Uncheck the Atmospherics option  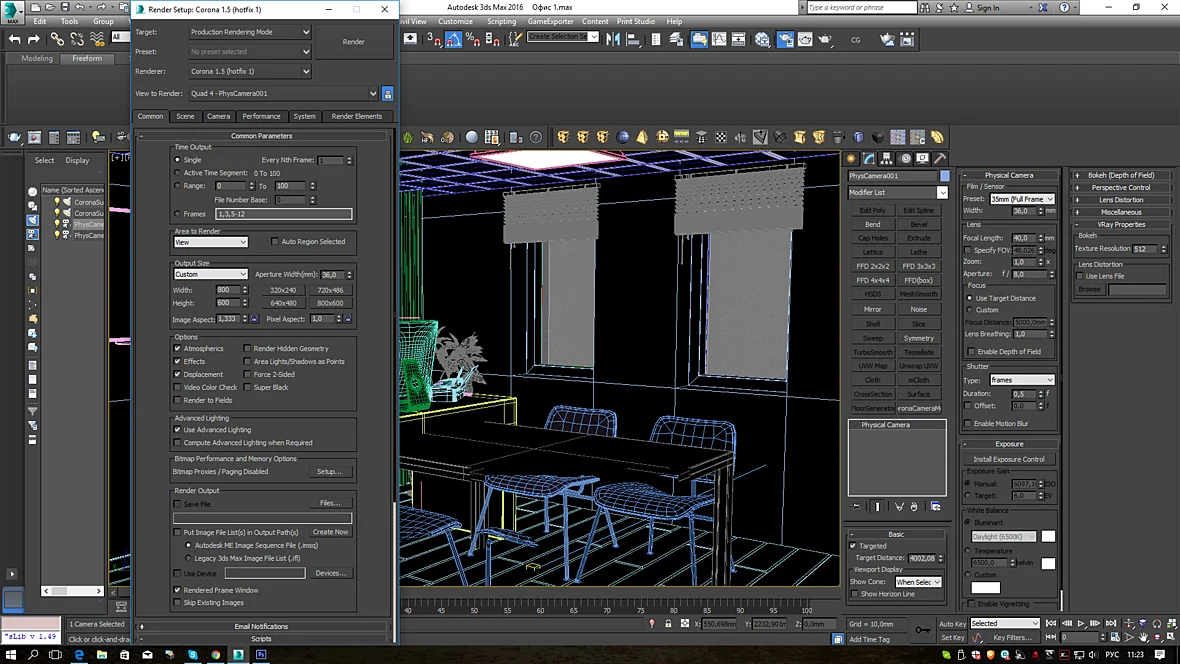coord(178,349)
